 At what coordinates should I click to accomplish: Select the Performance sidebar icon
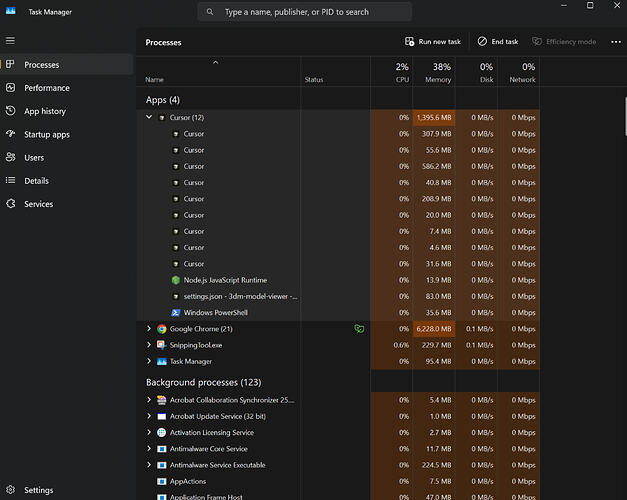coord(10,87)
